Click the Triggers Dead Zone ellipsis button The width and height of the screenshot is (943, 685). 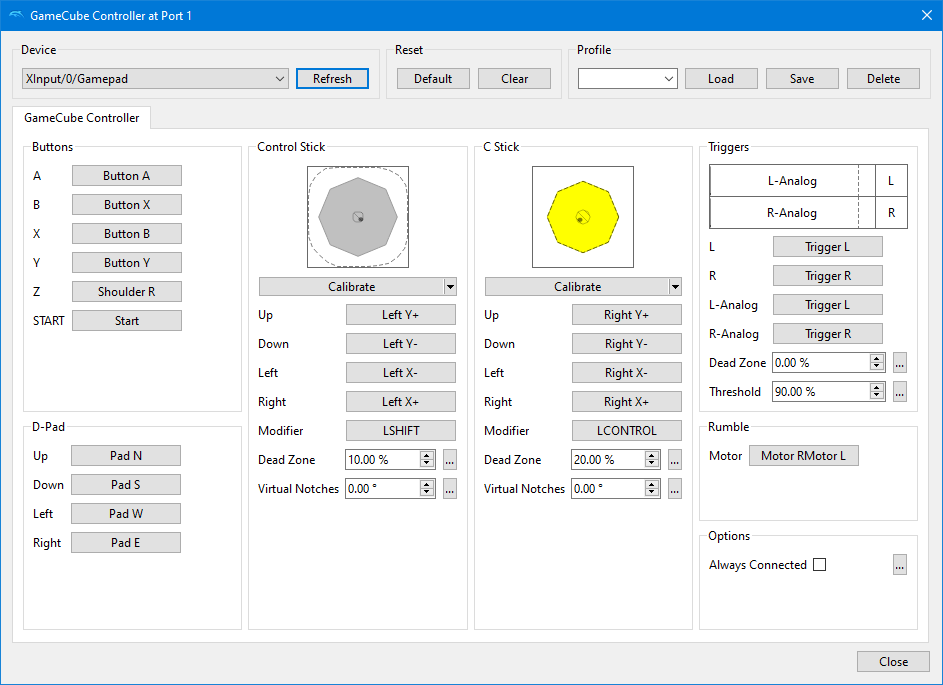point(900,363)
